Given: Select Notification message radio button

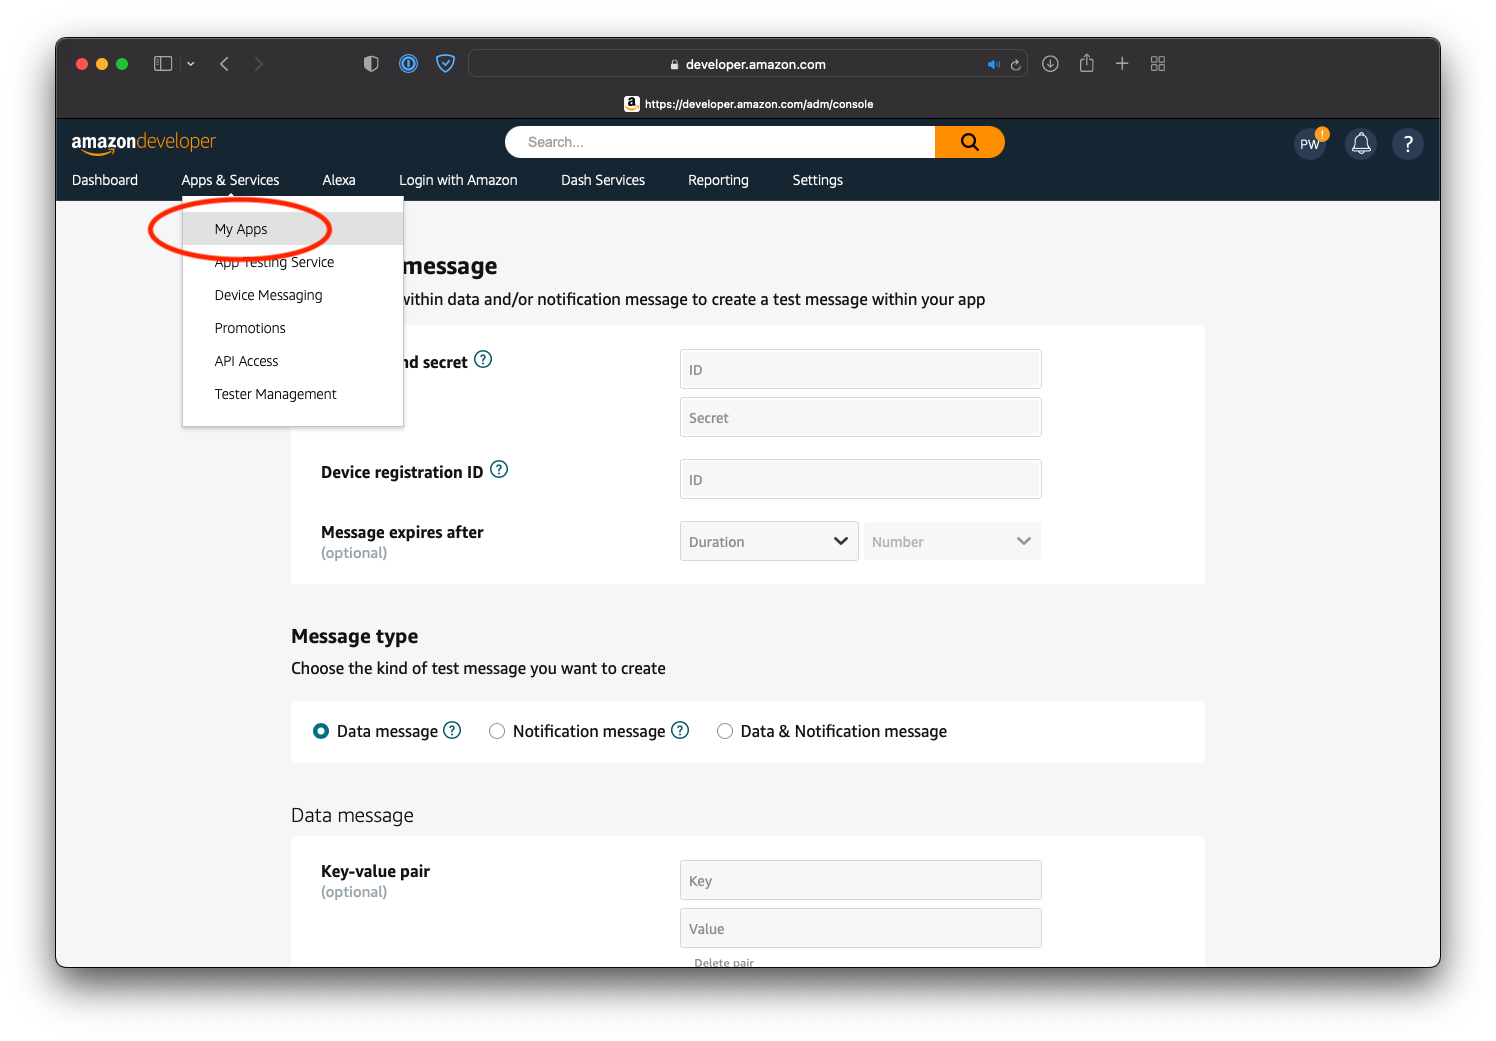Looking at the screenshot, I should point(497,731).
